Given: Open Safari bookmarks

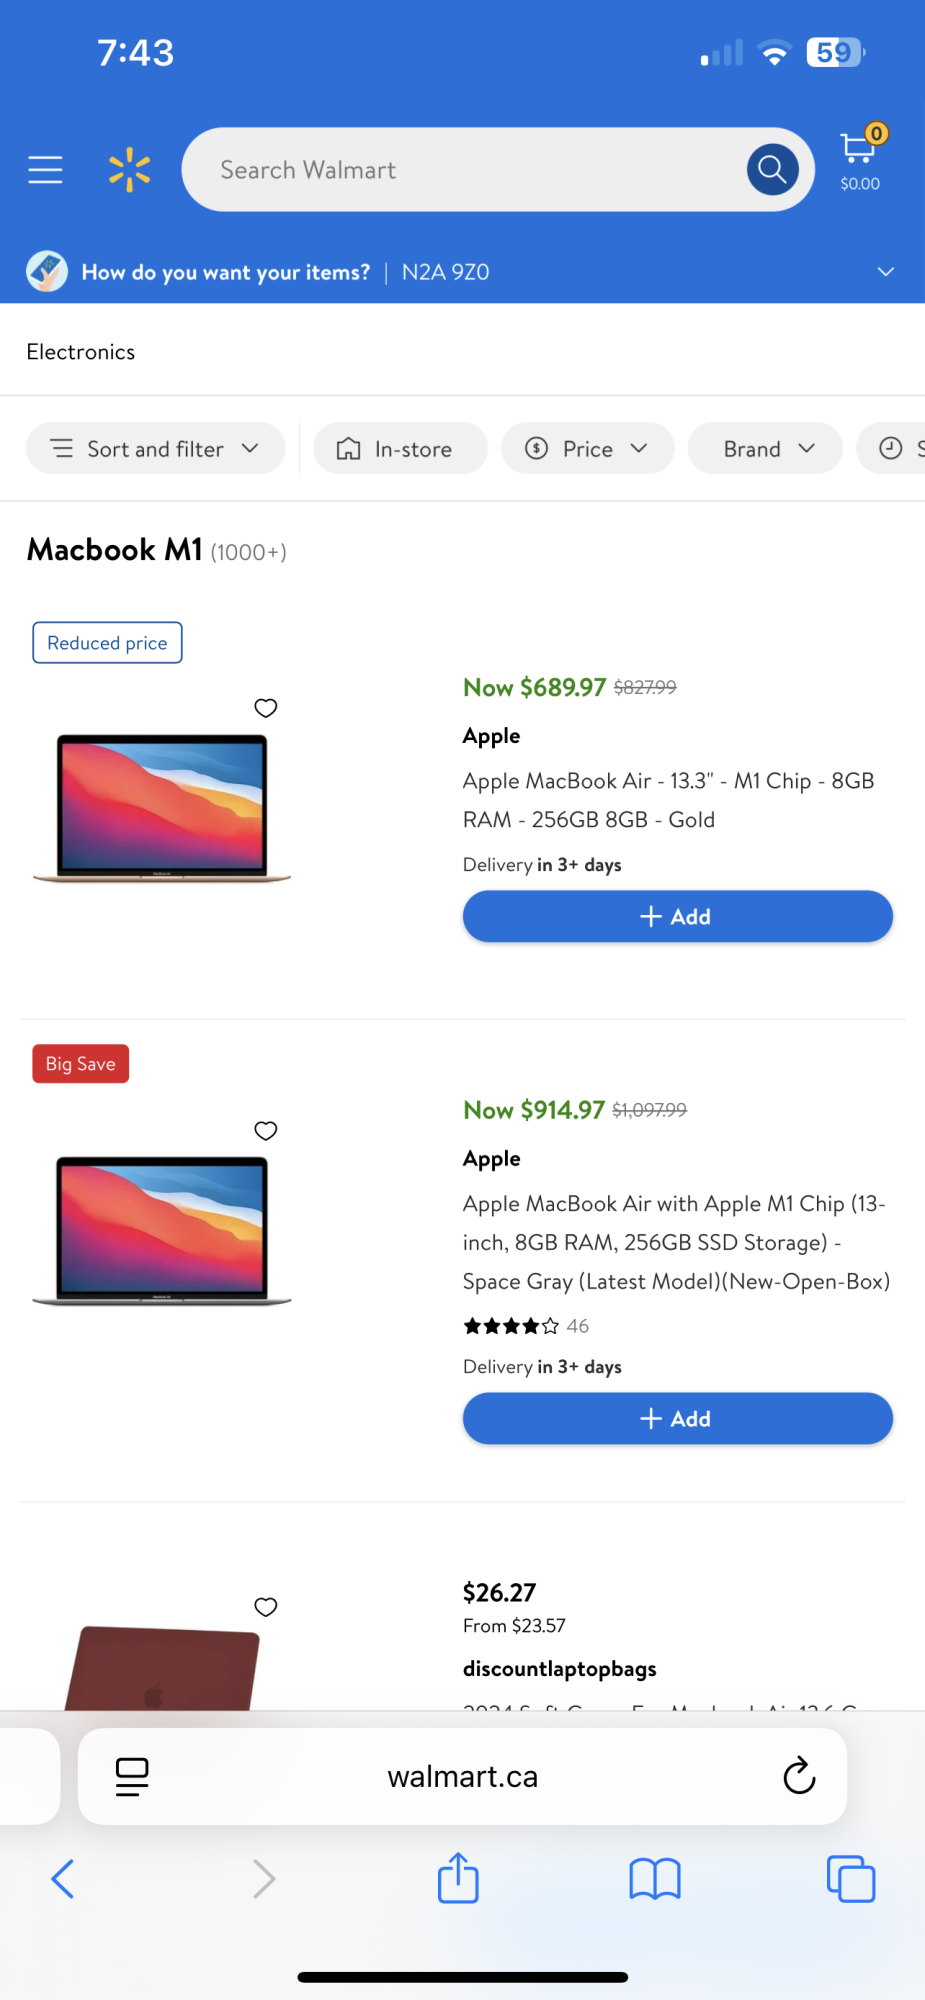Looking at the screenshot, I should [x=655, y=1879].
